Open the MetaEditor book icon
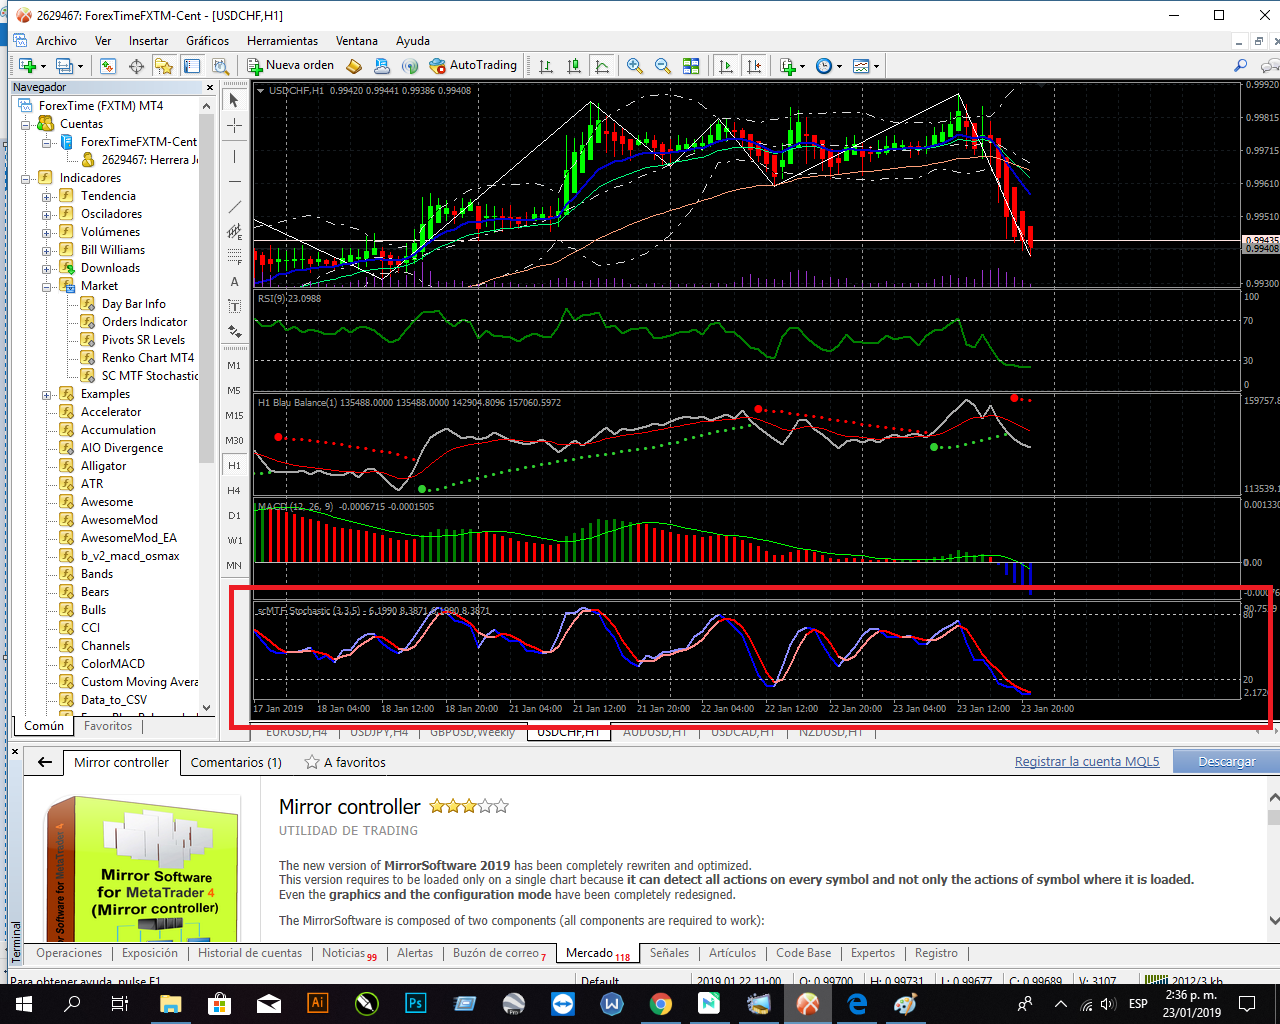Screen dimensions: 1280x1024 click(354, 66)
